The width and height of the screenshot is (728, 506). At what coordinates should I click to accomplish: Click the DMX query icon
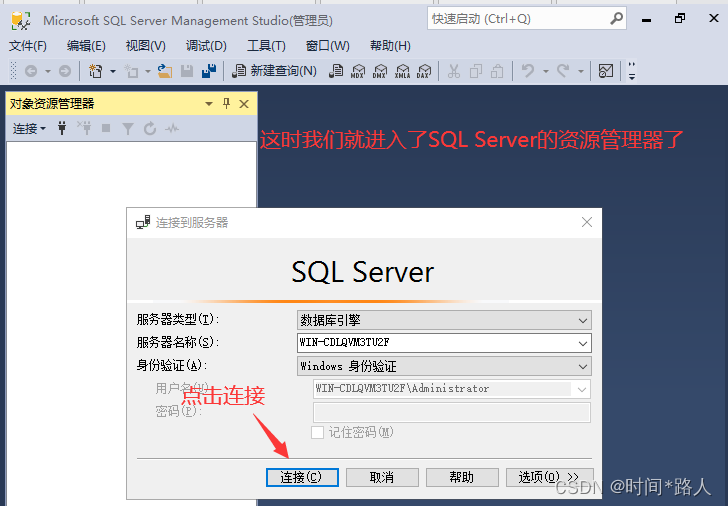click(379, 71)
